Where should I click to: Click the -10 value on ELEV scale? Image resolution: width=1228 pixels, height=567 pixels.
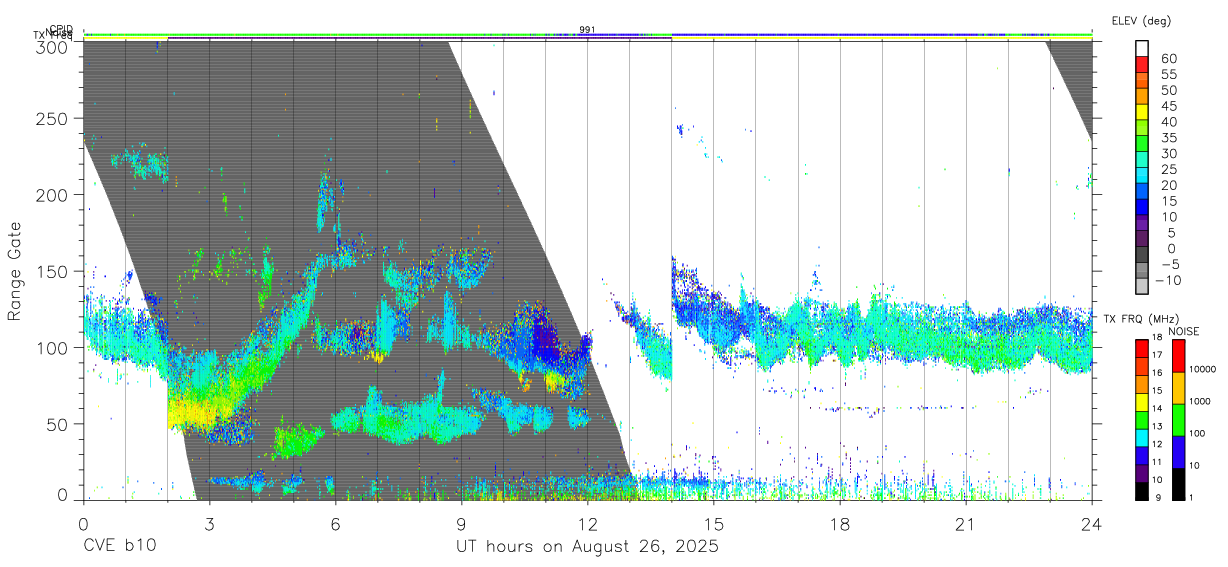pyautogui.click(x=1170, y=281)
